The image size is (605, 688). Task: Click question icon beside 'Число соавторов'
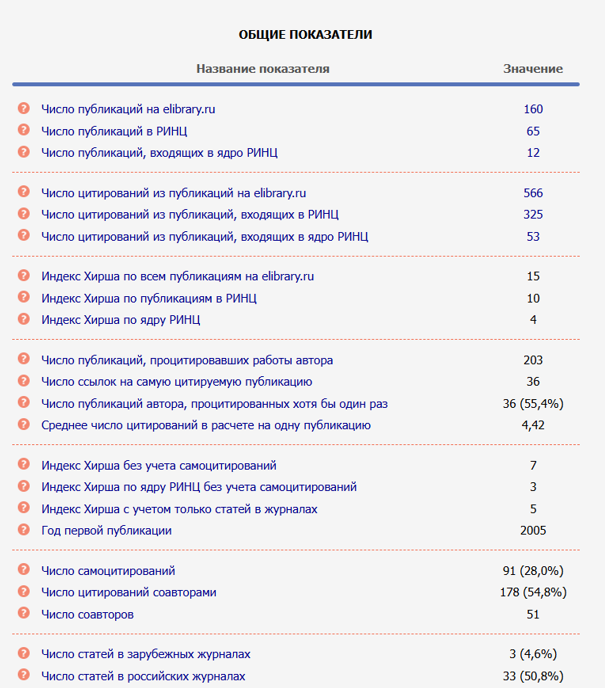coord(23,614)
